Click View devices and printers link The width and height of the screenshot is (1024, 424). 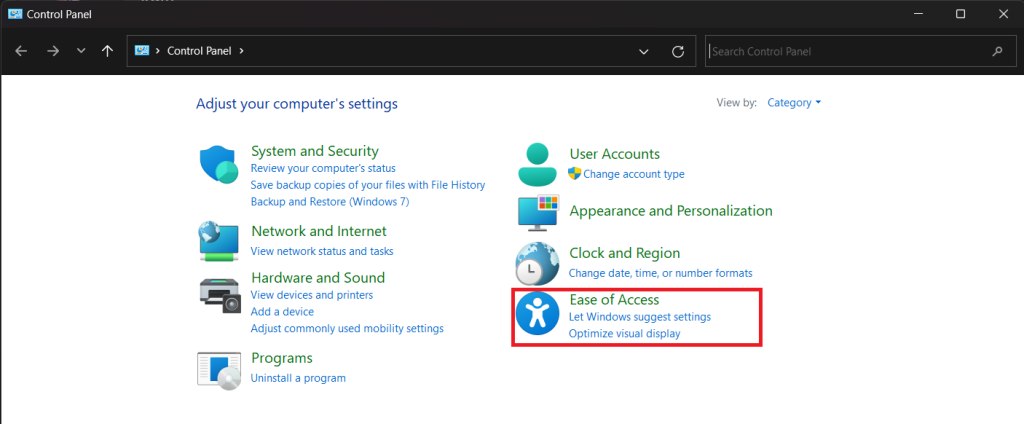click(312, 295)
